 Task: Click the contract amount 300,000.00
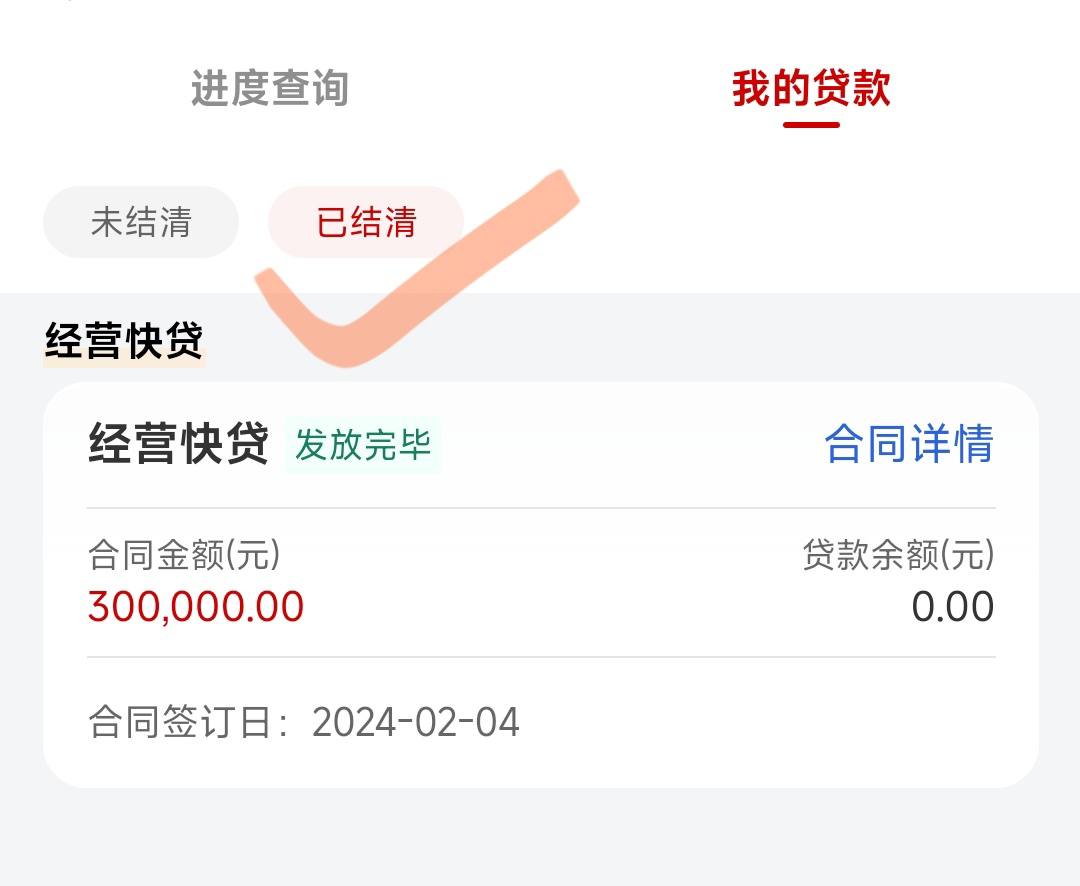tap(196, 606)
